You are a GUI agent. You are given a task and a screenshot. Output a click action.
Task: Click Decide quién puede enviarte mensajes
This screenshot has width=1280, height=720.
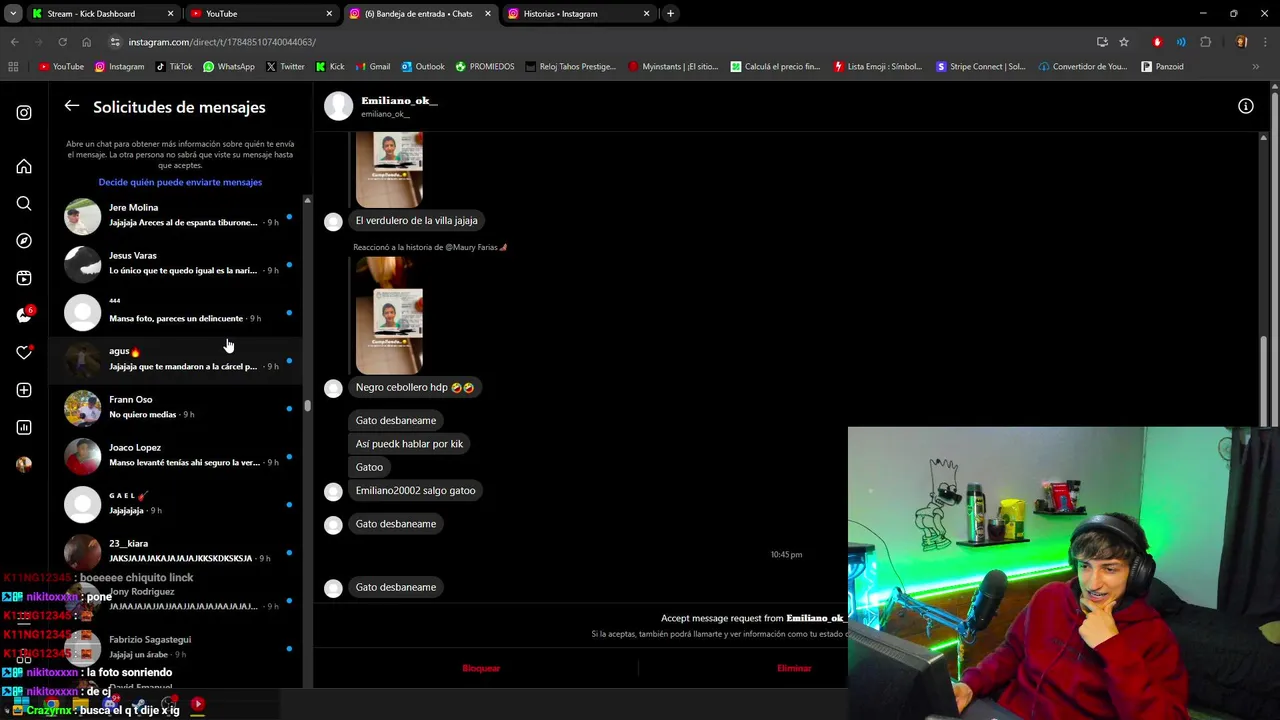click(180, 182)
